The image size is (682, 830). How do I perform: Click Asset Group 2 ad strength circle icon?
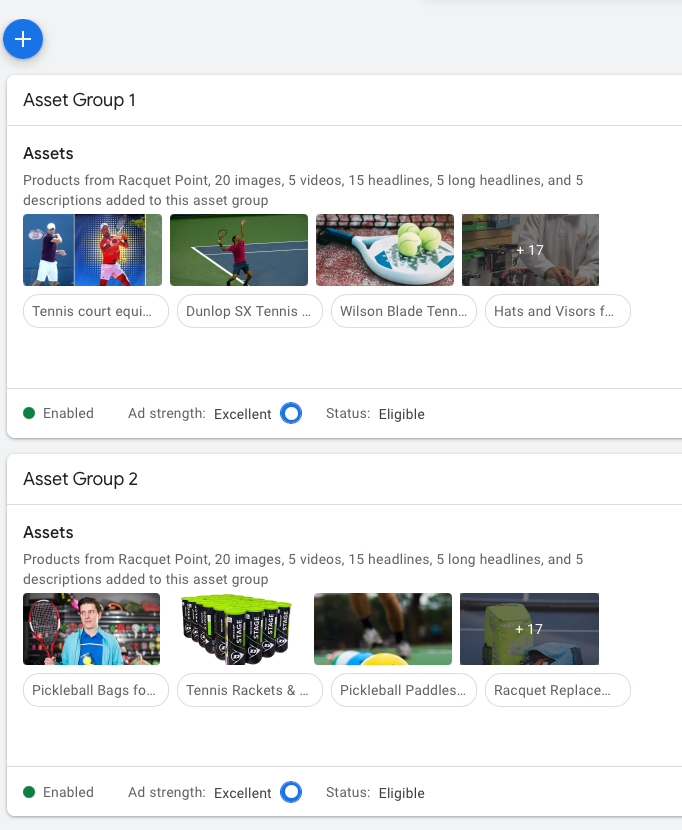291,792
